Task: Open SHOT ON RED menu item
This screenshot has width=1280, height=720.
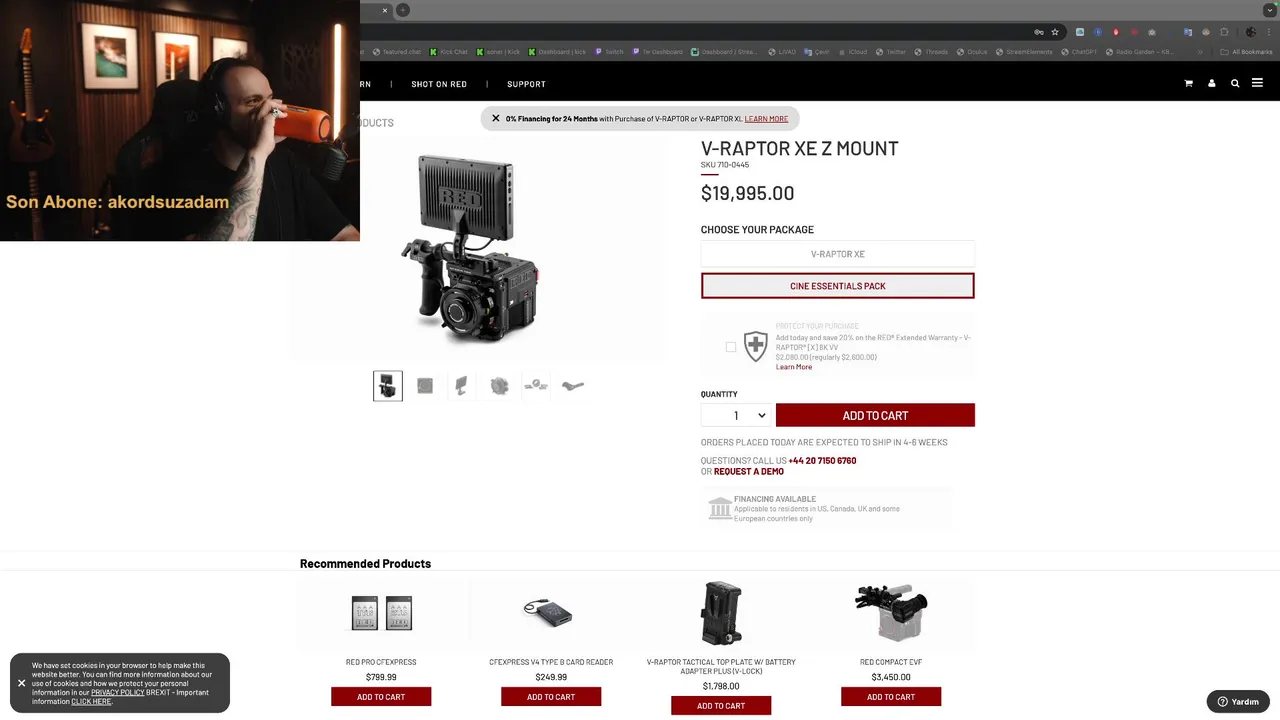Action: click(439, 84)
